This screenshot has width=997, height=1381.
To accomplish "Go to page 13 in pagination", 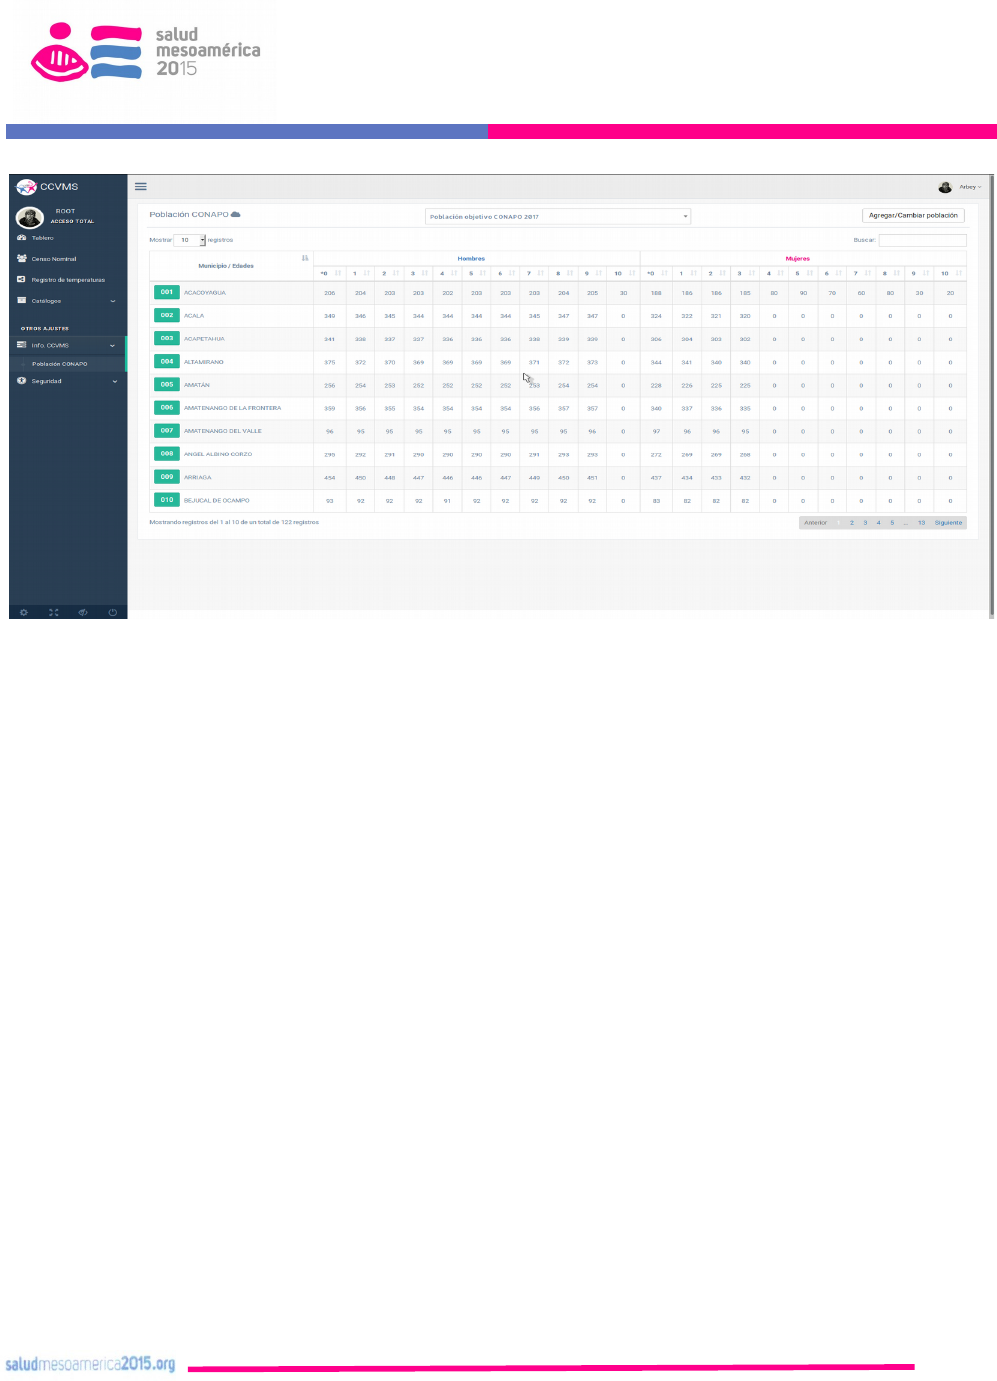I will click(x=921, y=523).
